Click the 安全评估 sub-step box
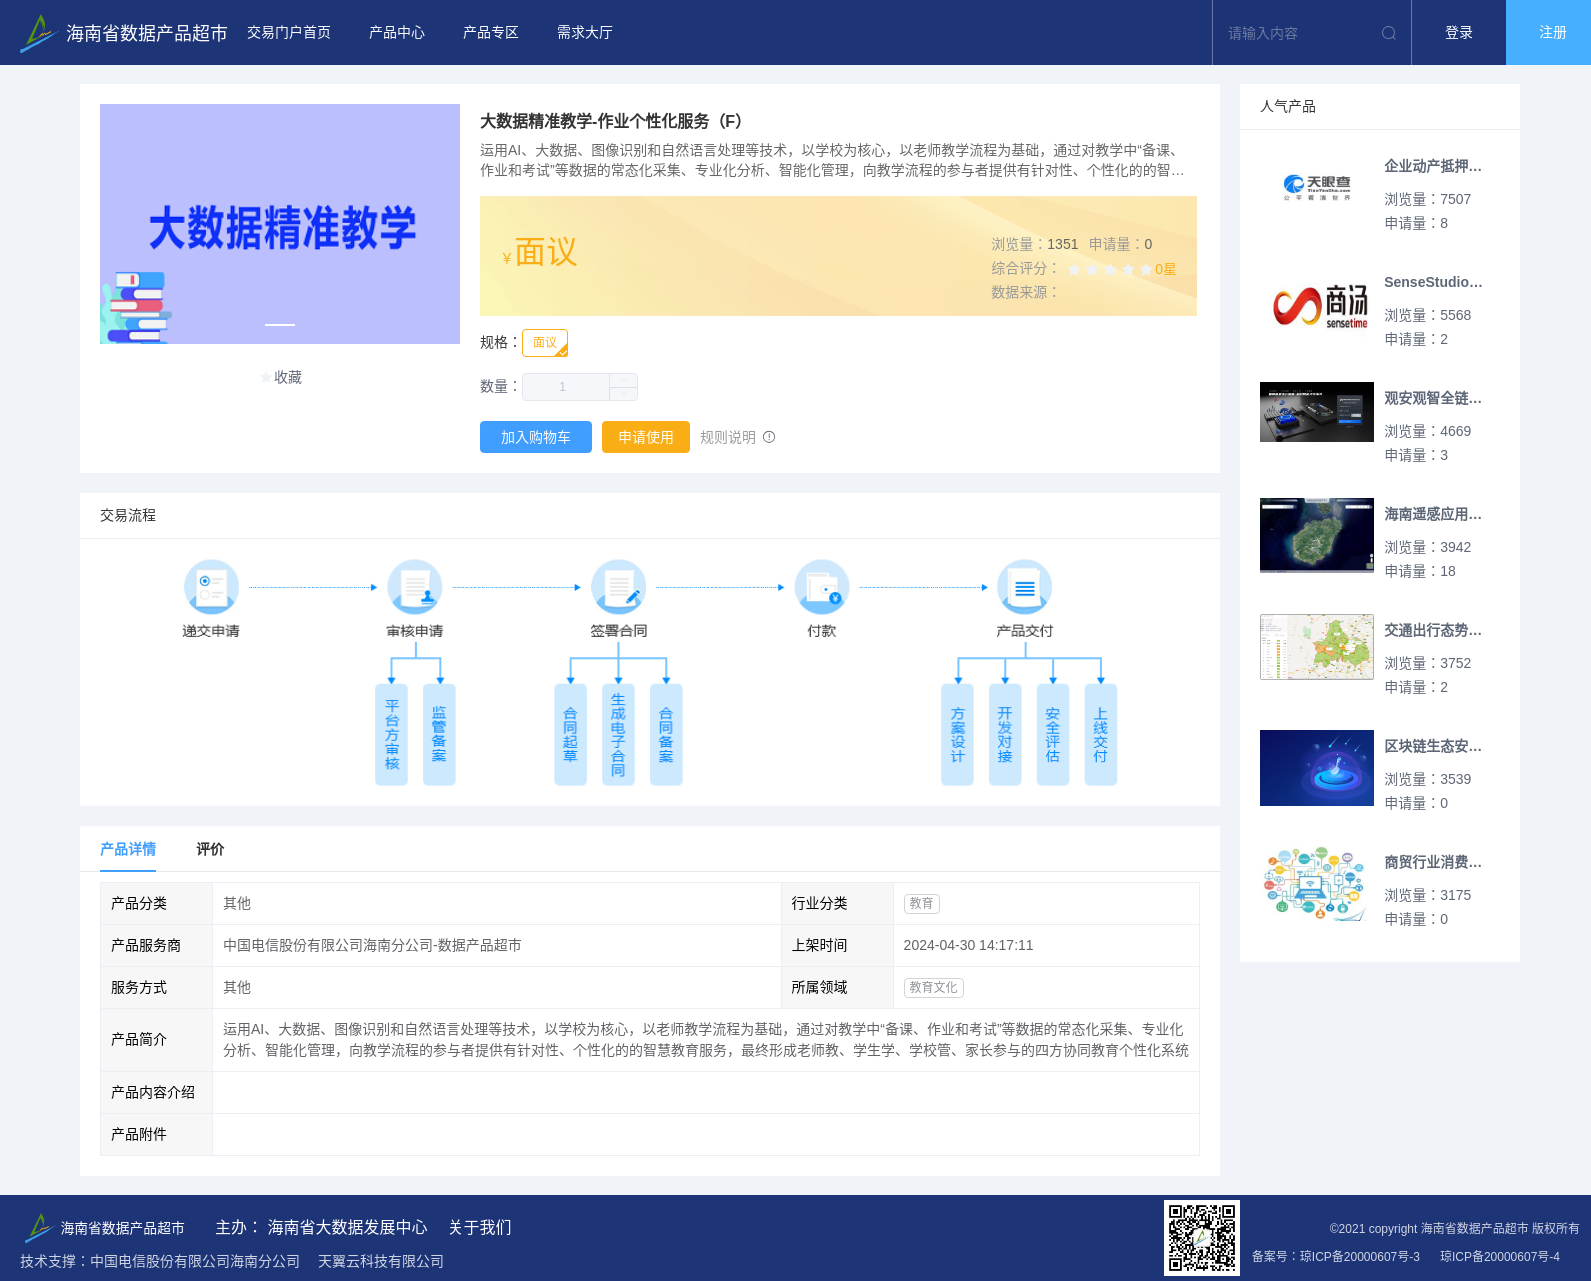Viewport: 1591px width, 1281px height. pyautogui.click(x=1053, y=735)
